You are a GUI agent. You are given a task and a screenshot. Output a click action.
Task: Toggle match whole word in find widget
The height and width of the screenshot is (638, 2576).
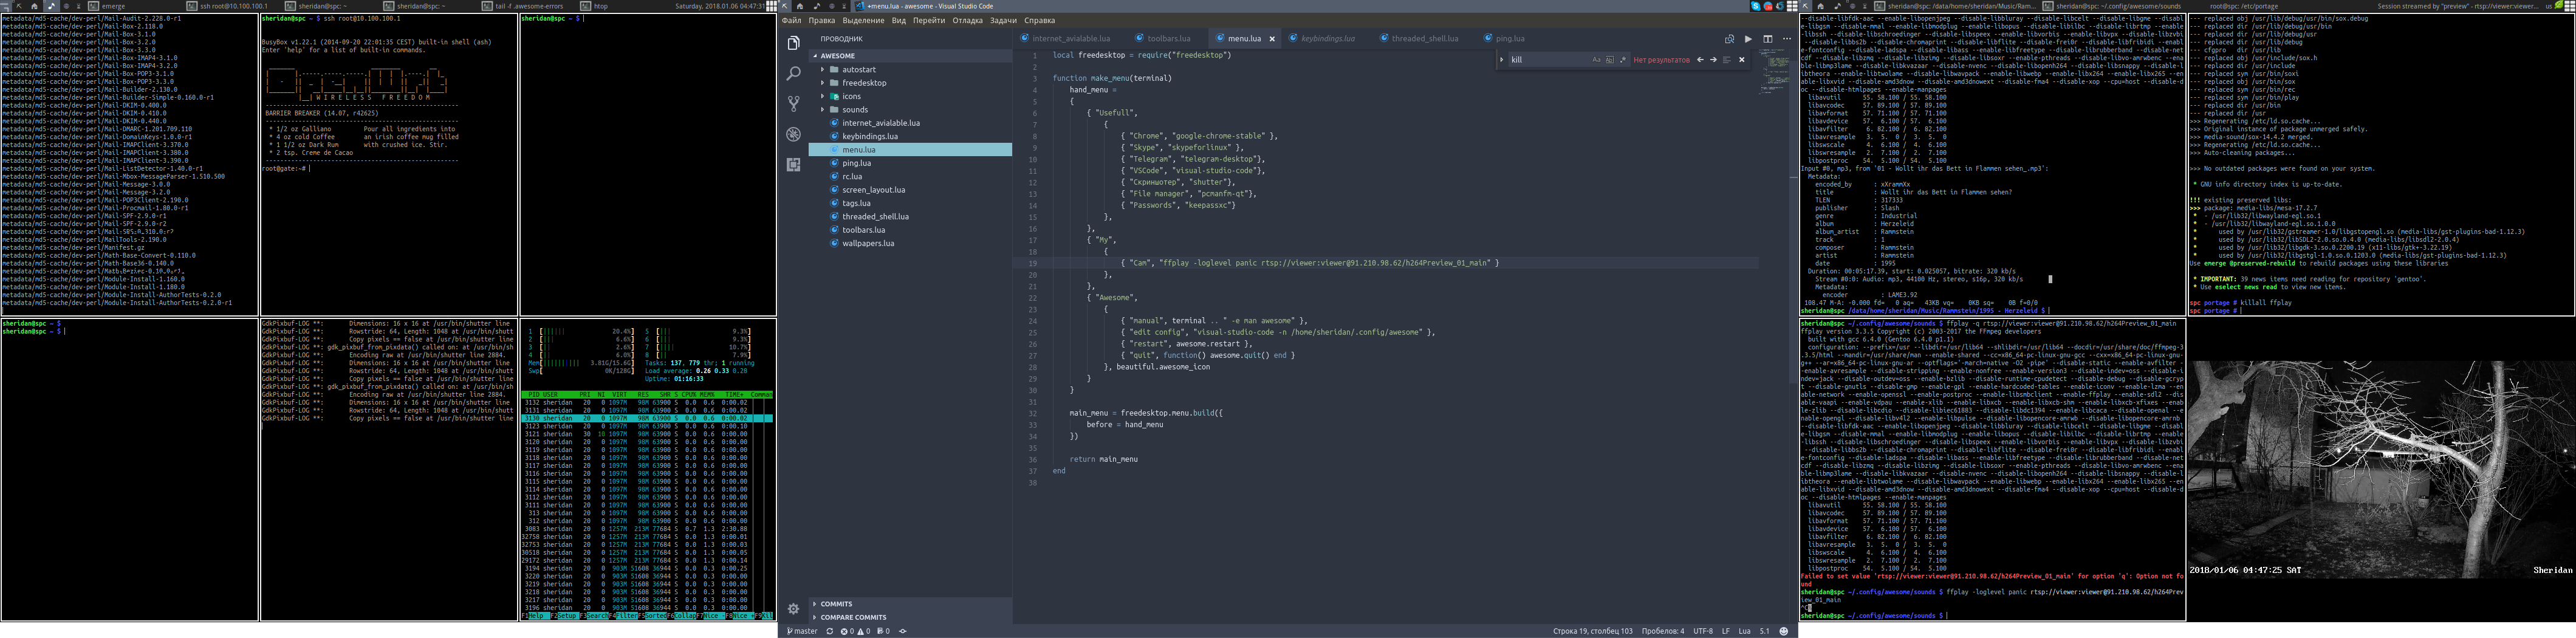[1609, 60]
